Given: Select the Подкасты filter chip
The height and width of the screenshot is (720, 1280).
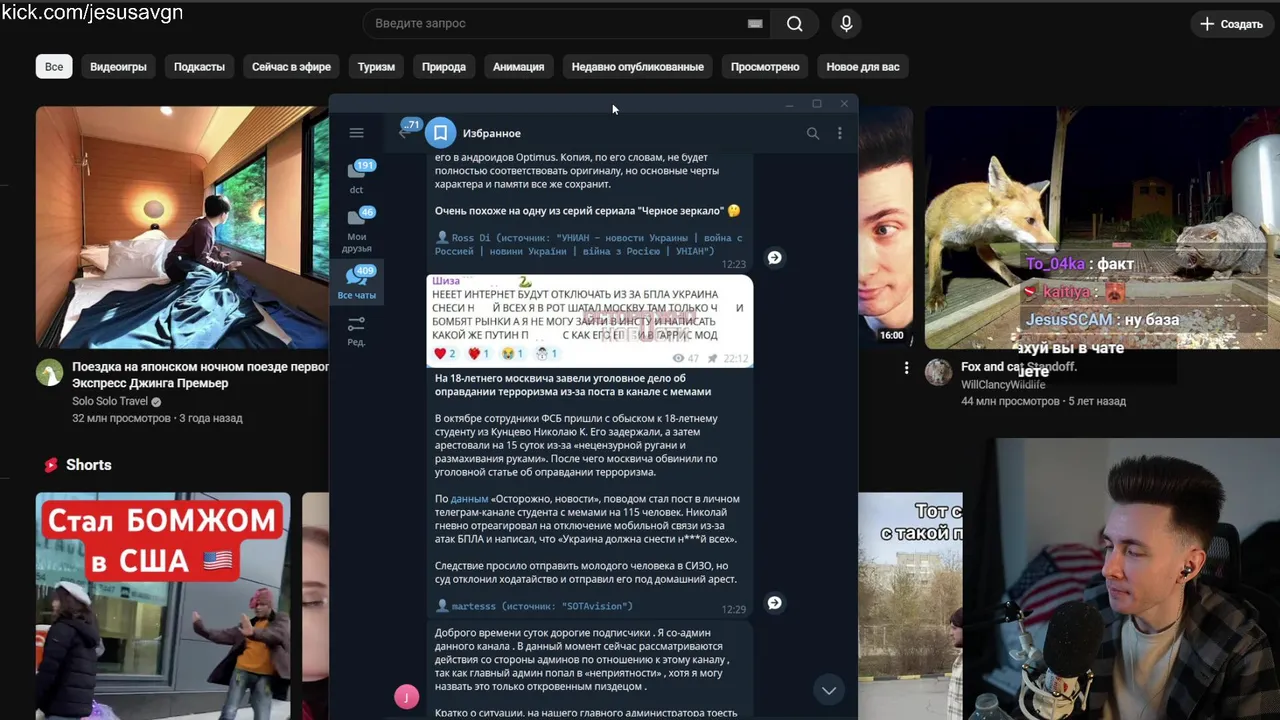Looking at the screenshot, I should click(x=199, y=67).
